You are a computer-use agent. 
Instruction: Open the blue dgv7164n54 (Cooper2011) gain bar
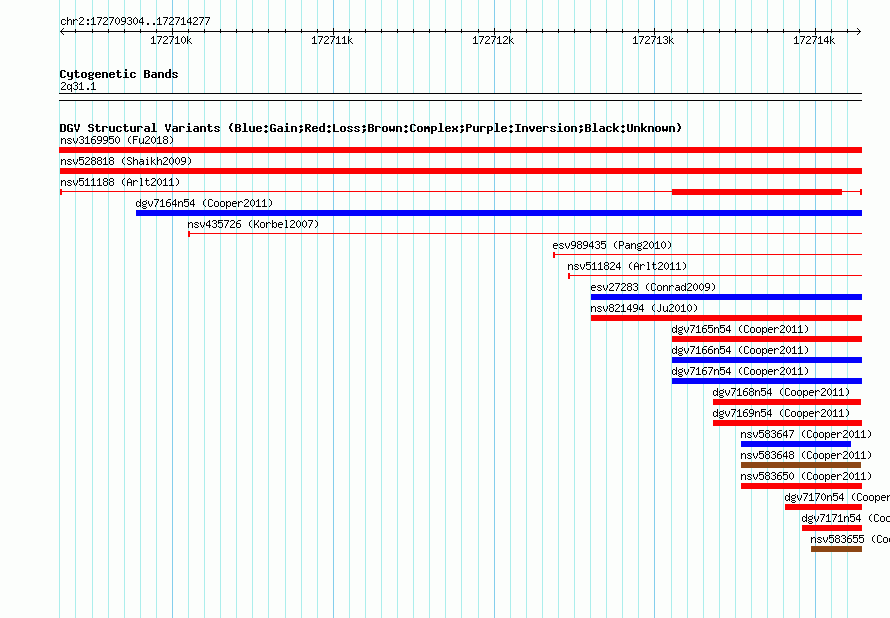(x=499, y=213)
